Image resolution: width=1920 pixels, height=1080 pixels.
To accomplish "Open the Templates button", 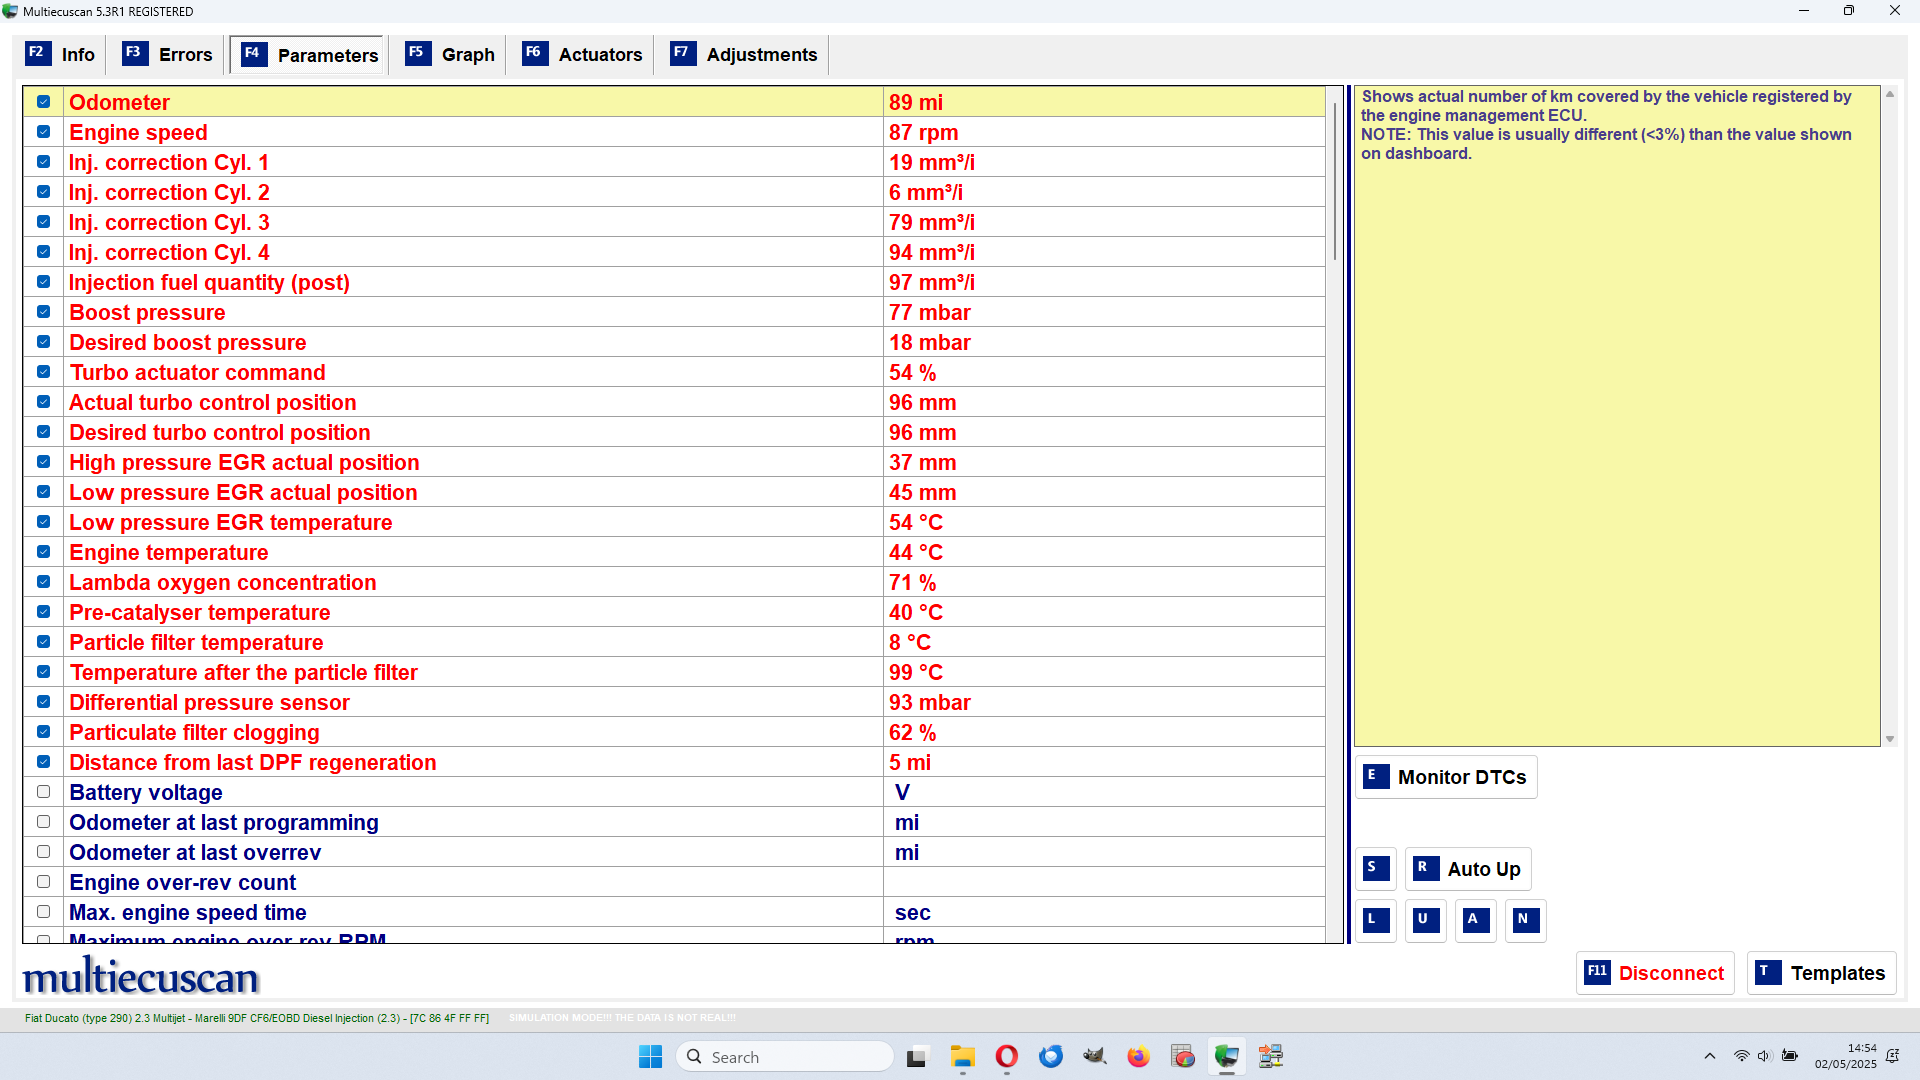I will click(1821, 973).
